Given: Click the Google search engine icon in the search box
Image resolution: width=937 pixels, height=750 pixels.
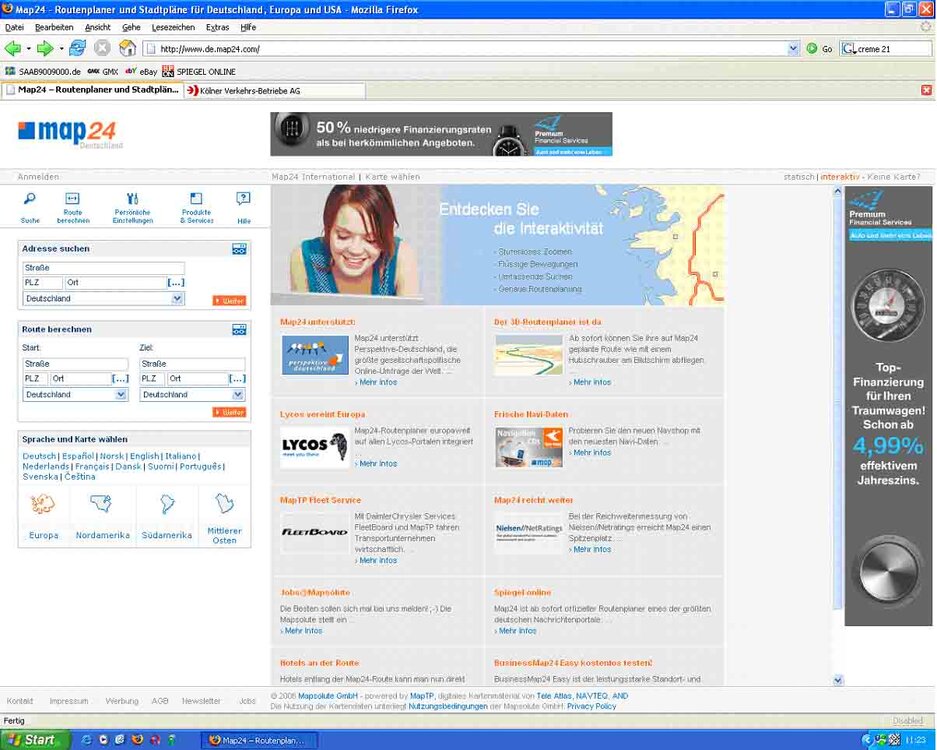Looking at the screenshot, I should pyautogui.click(x=848, y=49).
